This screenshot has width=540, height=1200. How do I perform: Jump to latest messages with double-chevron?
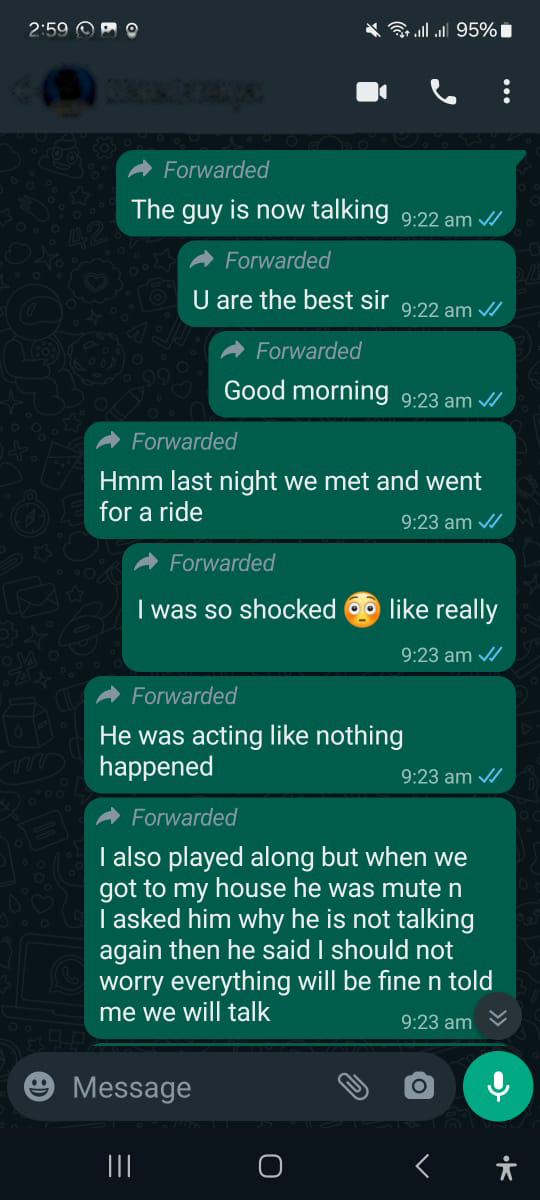pos(498,1018)
